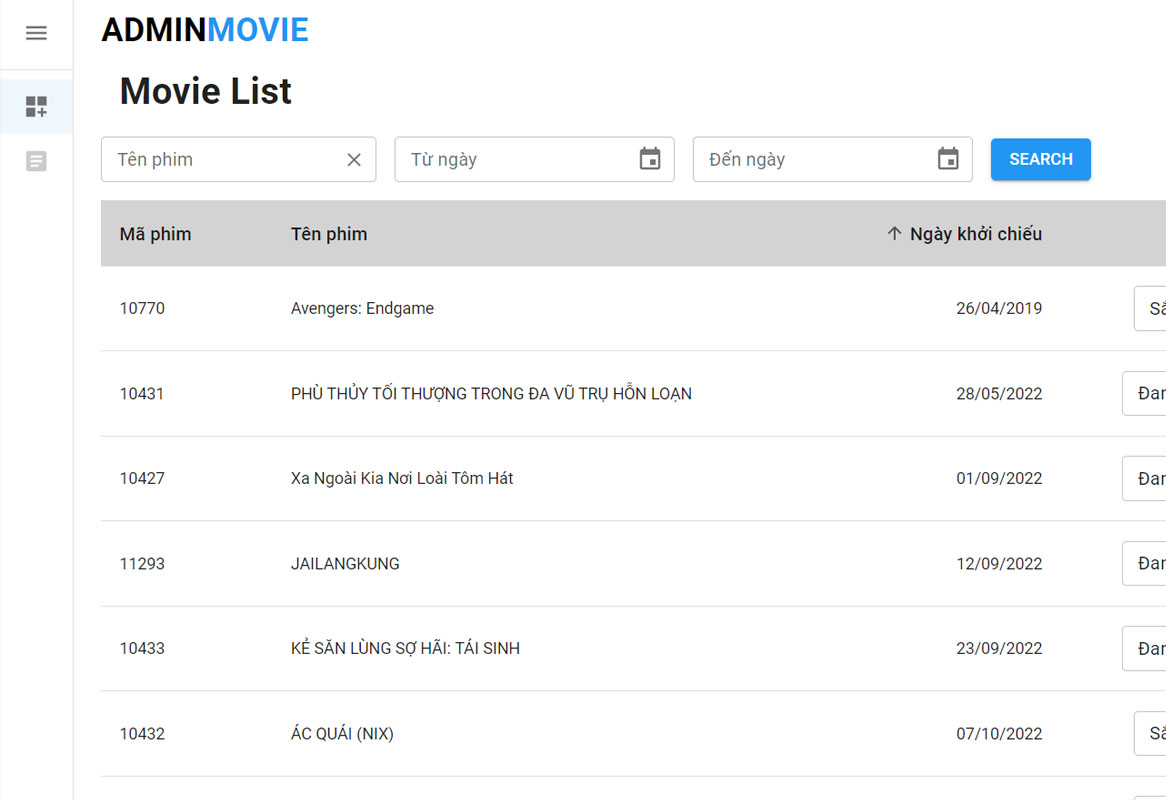Click inside the Từ ngày date field
The height and width of the screenshot is (800, 1166).
(x=500, y=159)
